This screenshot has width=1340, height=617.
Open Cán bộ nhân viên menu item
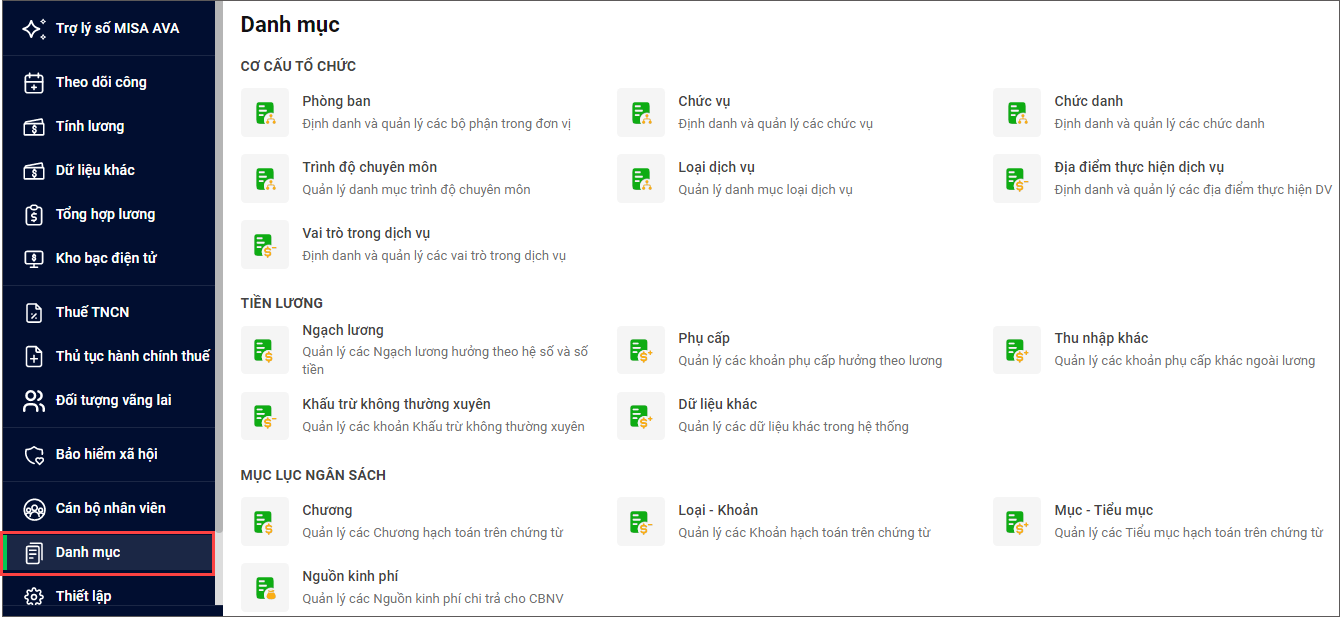[110, 508]
